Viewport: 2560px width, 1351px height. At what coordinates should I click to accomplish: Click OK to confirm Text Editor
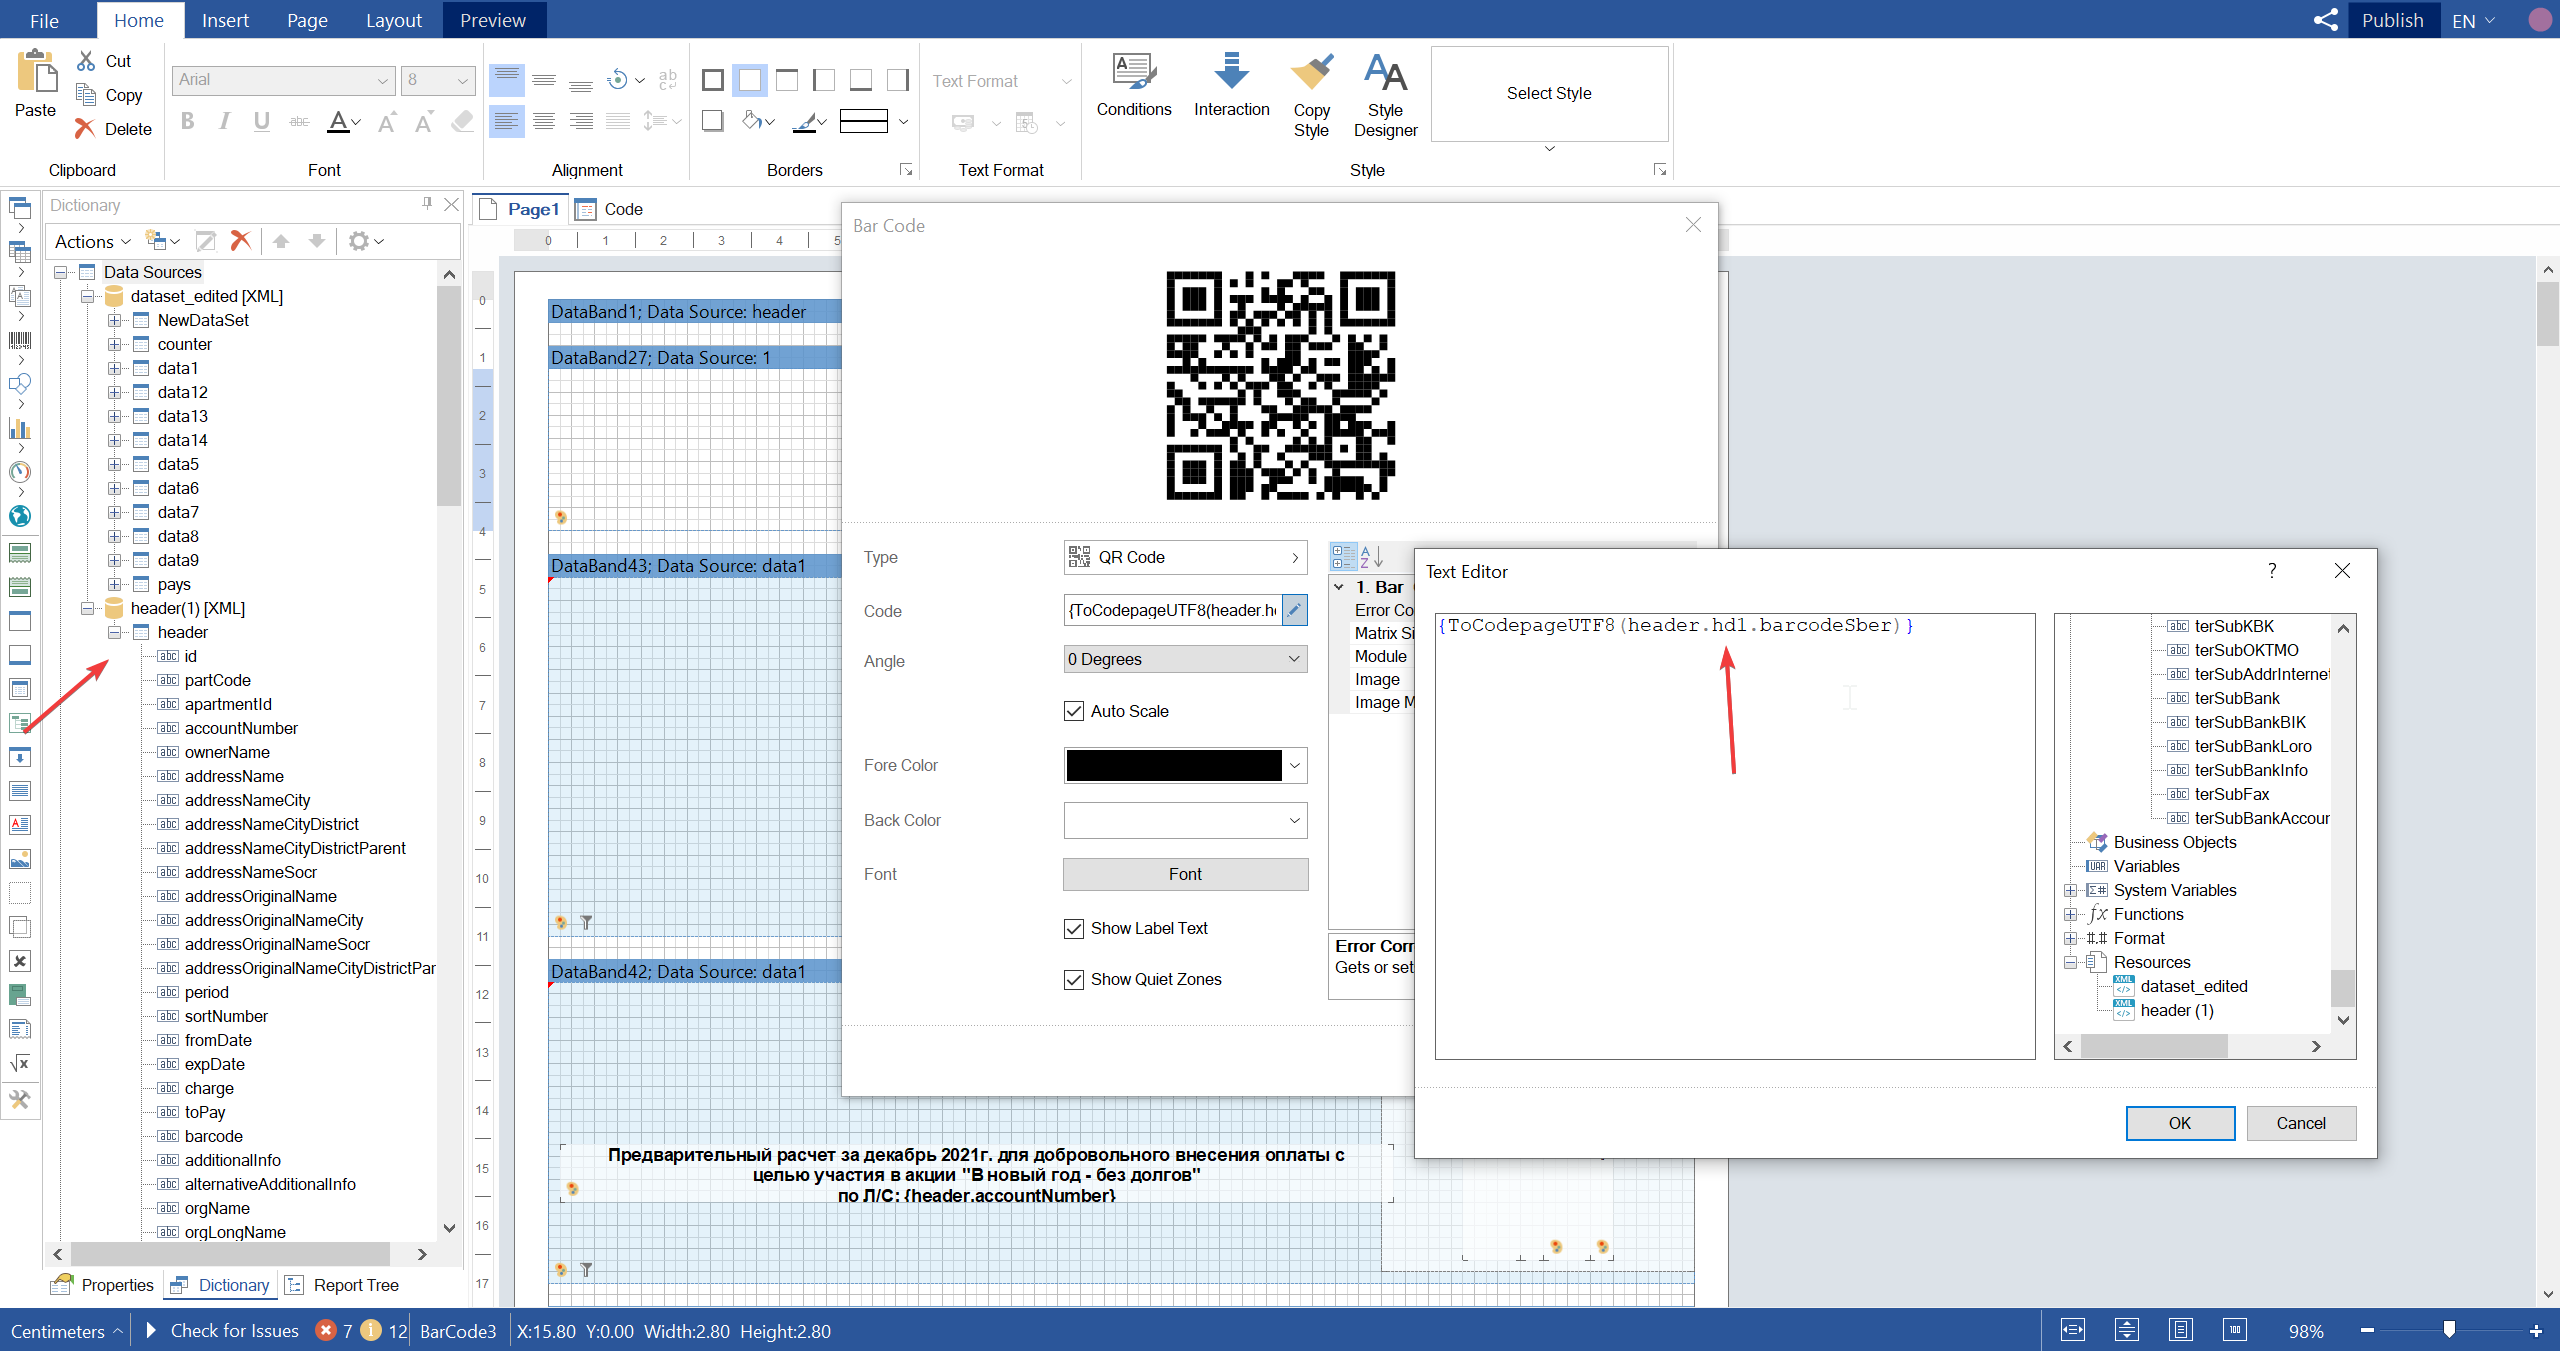click(x=2179, y=1122)
